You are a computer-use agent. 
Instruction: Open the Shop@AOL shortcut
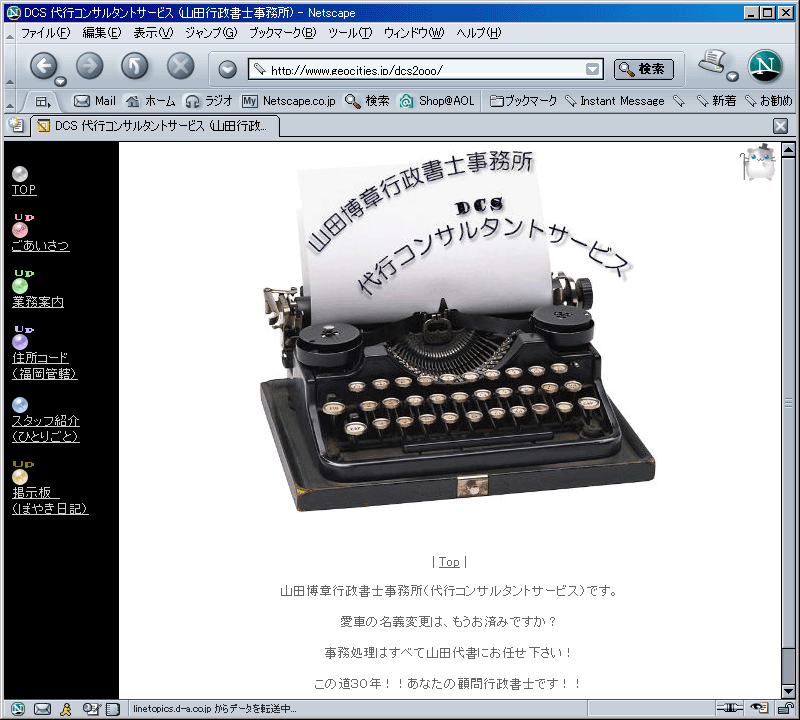click(437, 101)
